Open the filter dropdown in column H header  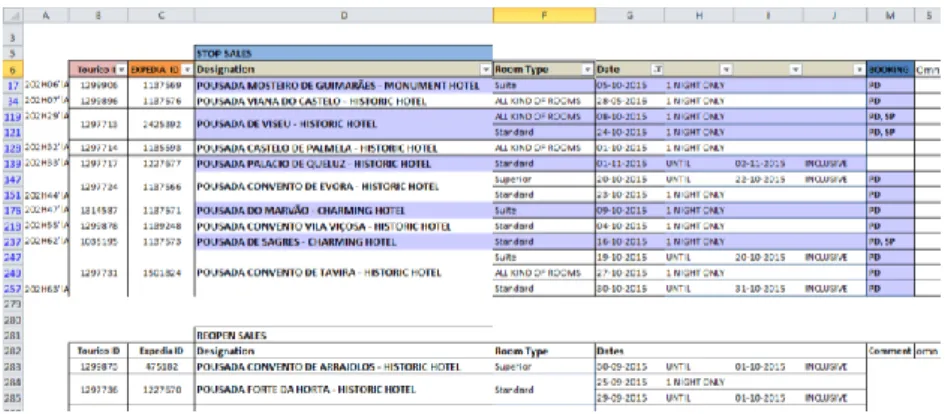pos(726,70)
